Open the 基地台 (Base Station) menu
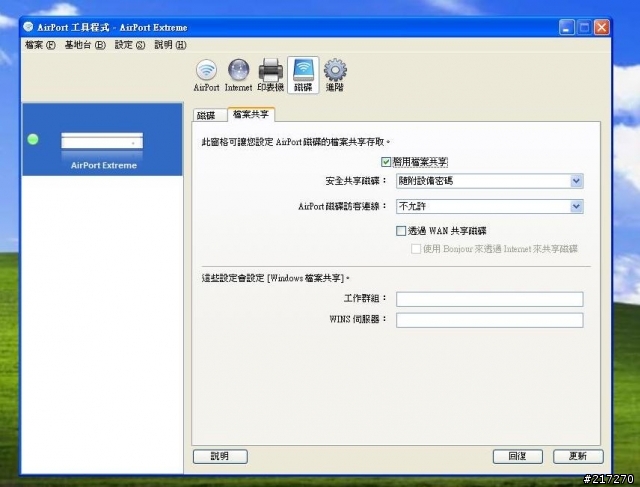640x487 pixels. click(x=85, y=45)
